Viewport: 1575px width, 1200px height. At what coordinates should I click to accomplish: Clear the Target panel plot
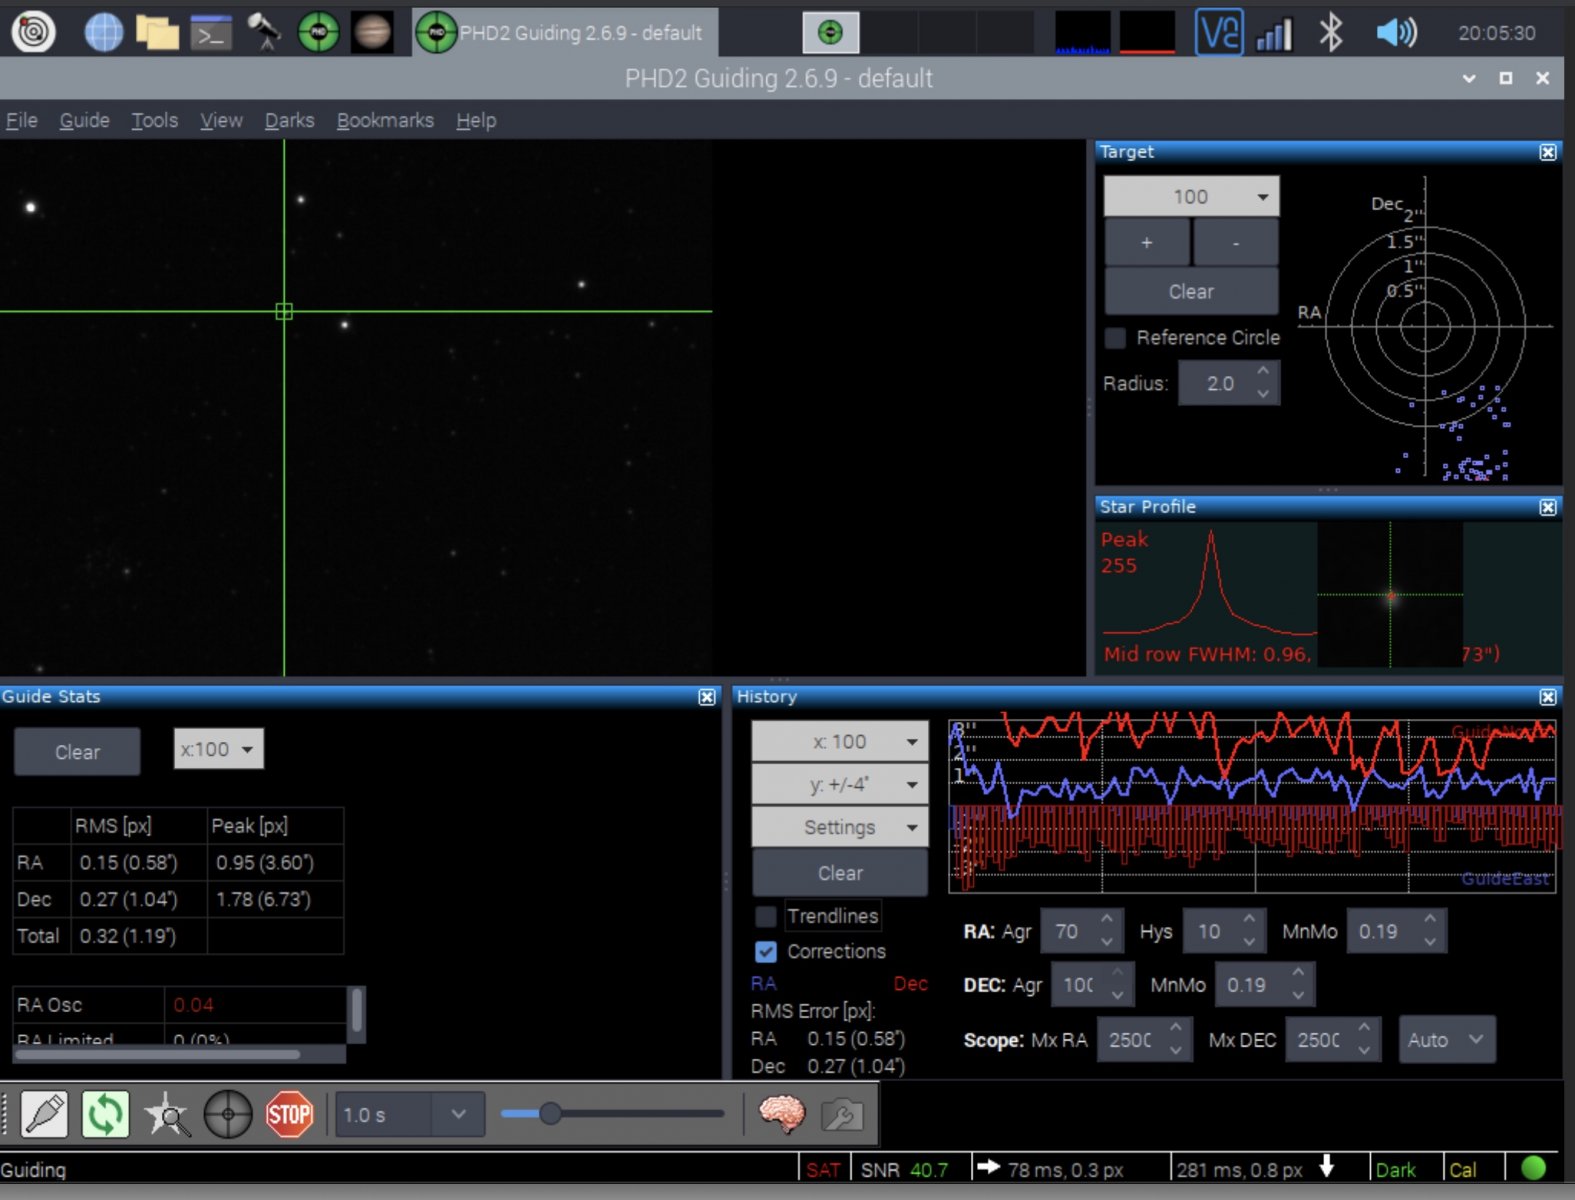click(x=1191, y=292)
